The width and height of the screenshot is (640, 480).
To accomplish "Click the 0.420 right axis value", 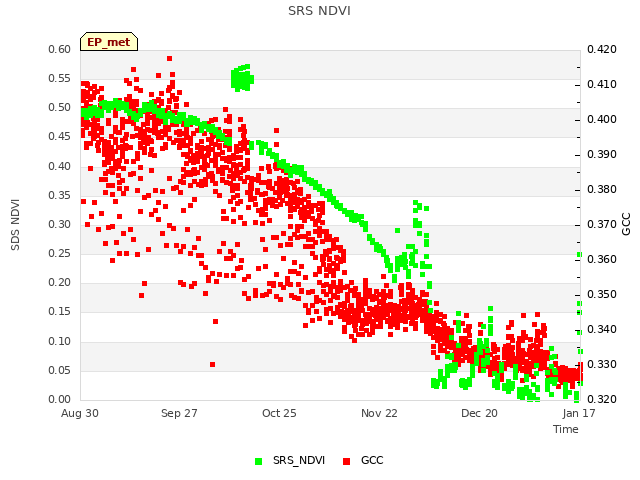I will point(602,49).
